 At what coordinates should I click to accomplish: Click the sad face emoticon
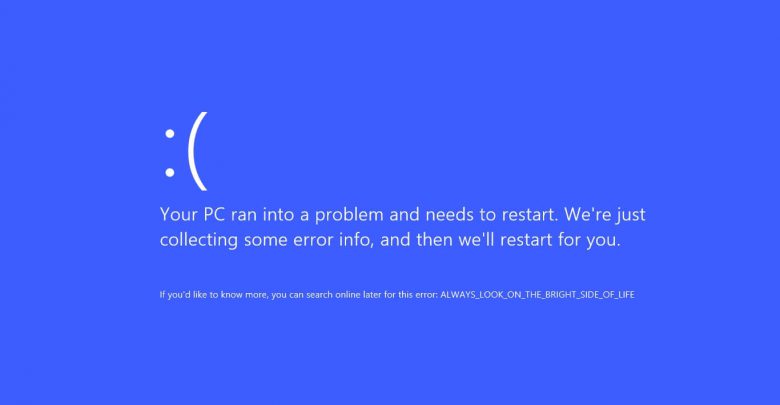coord(186,151)
